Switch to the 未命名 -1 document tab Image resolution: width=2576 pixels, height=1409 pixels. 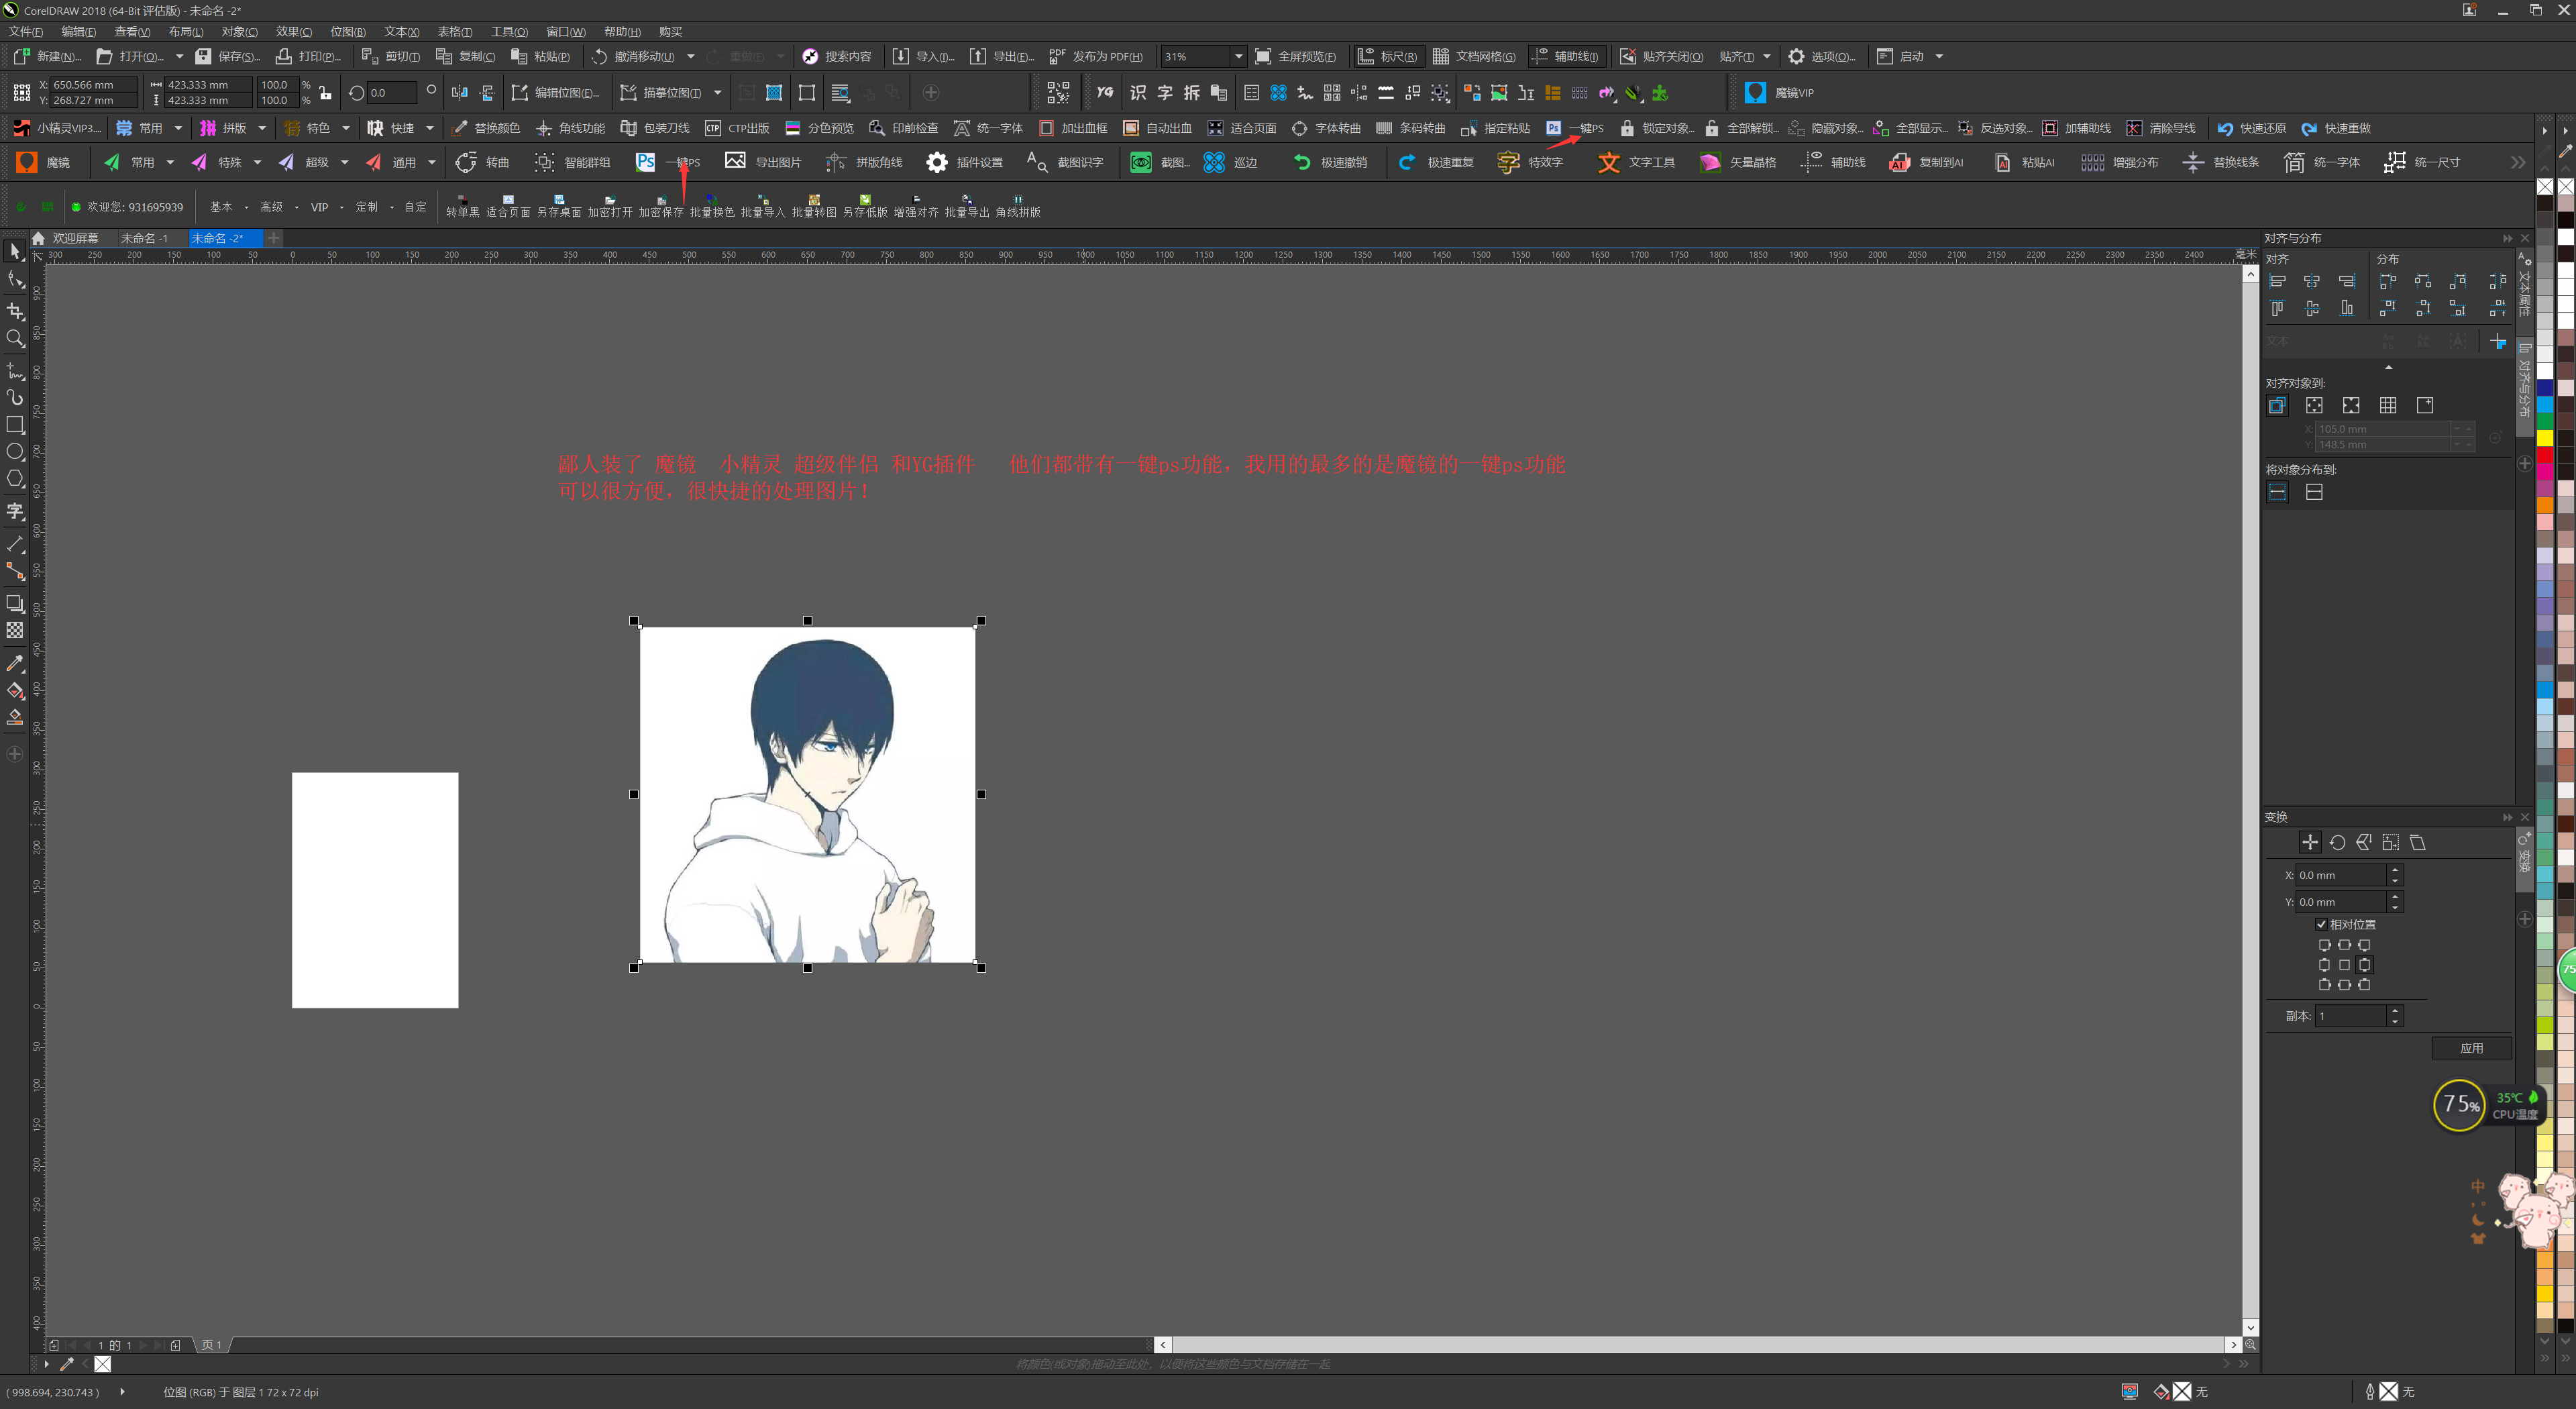pos(144,238)
